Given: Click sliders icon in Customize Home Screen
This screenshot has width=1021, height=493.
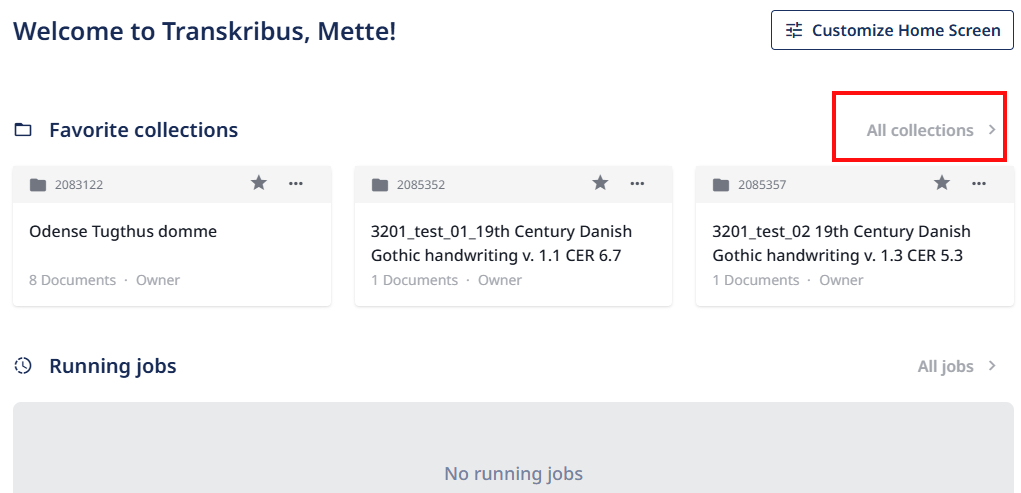Looking at the screenshot, I should pos(794,30).
